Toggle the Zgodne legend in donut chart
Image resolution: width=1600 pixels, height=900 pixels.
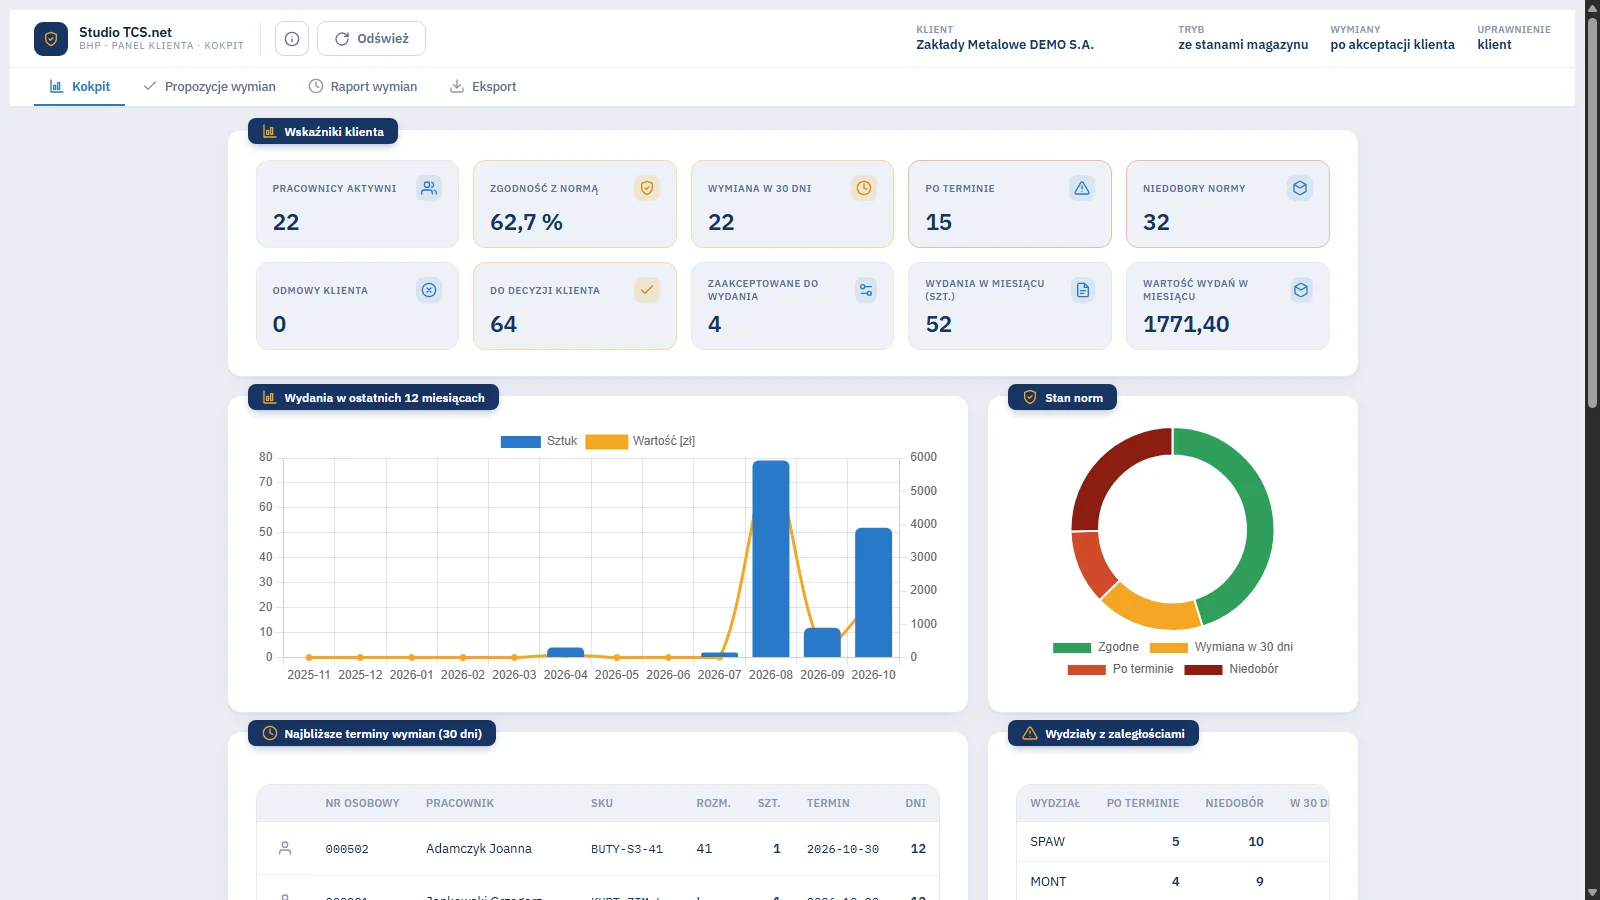click(x=1096, y=647)
